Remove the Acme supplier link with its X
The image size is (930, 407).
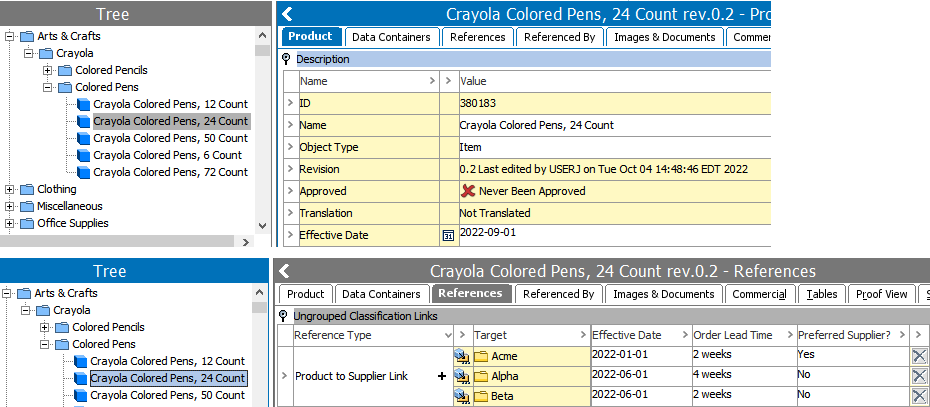click(919, 356)
